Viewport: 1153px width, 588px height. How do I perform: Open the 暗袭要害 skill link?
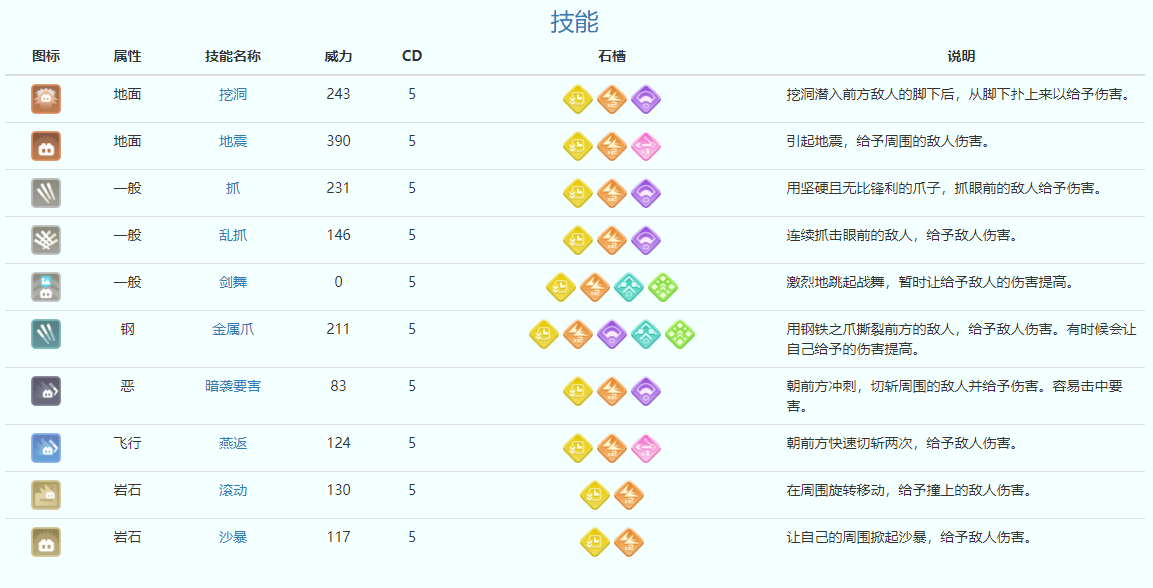[233, 386]
